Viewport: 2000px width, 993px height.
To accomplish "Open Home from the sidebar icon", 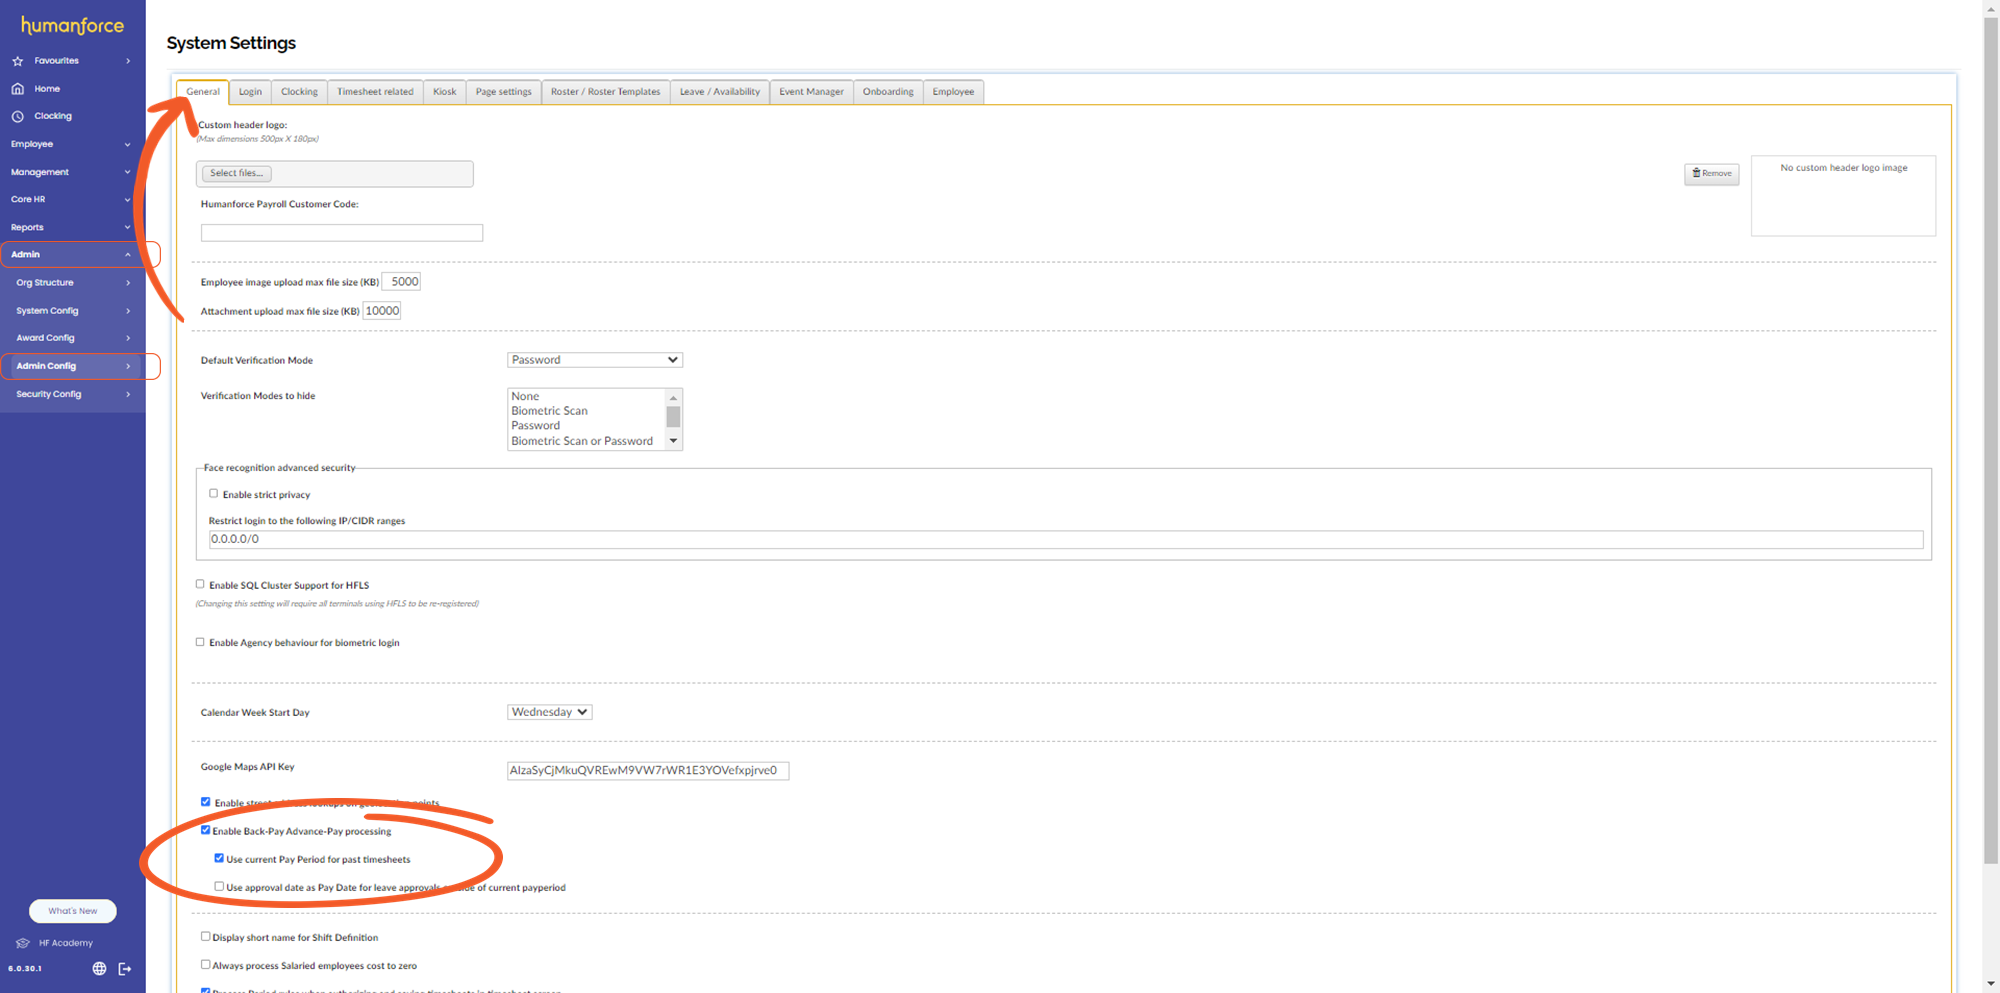I will [17, 88].
